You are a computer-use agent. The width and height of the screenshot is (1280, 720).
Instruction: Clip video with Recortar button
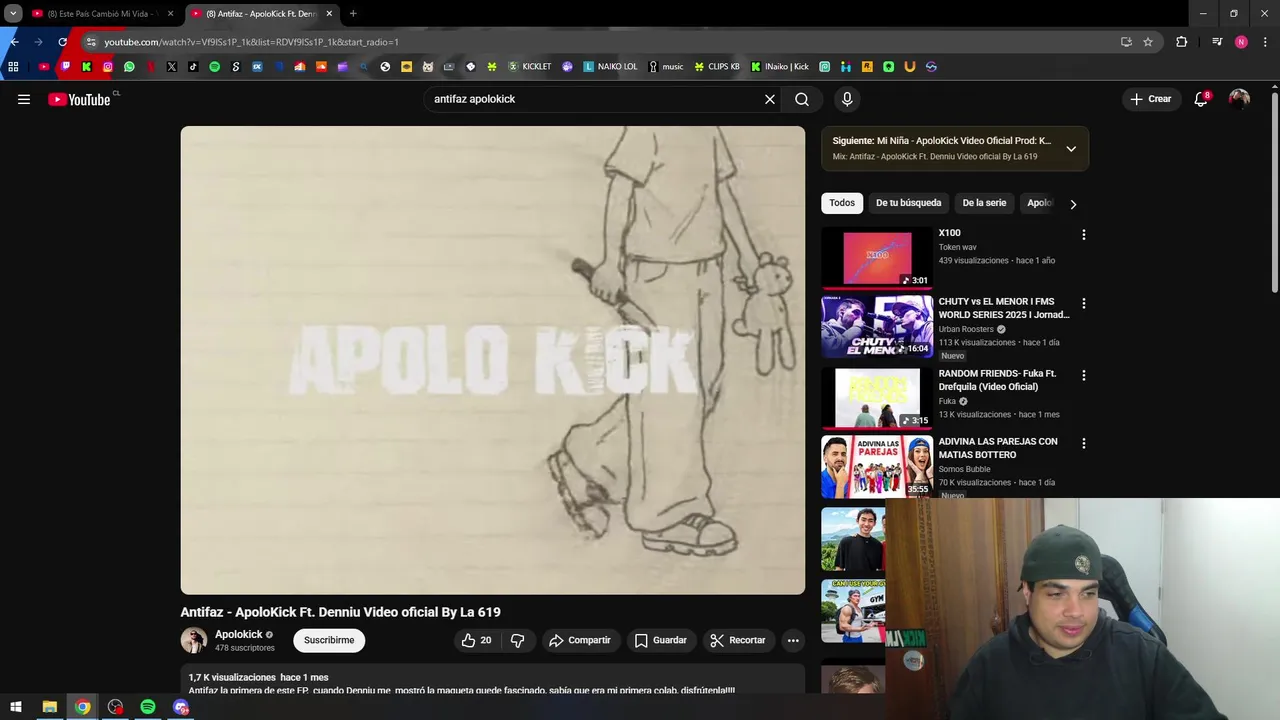tap(738, 640)
